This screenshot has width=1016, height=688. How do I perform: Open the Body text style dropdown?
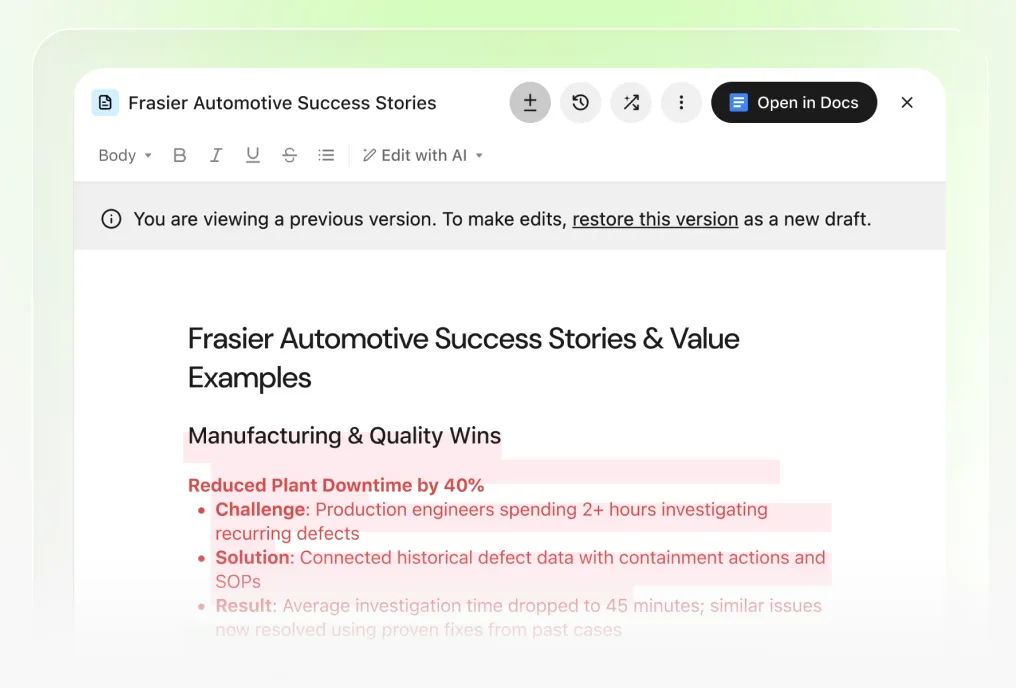pyautogui.click(x=125, y=155)
